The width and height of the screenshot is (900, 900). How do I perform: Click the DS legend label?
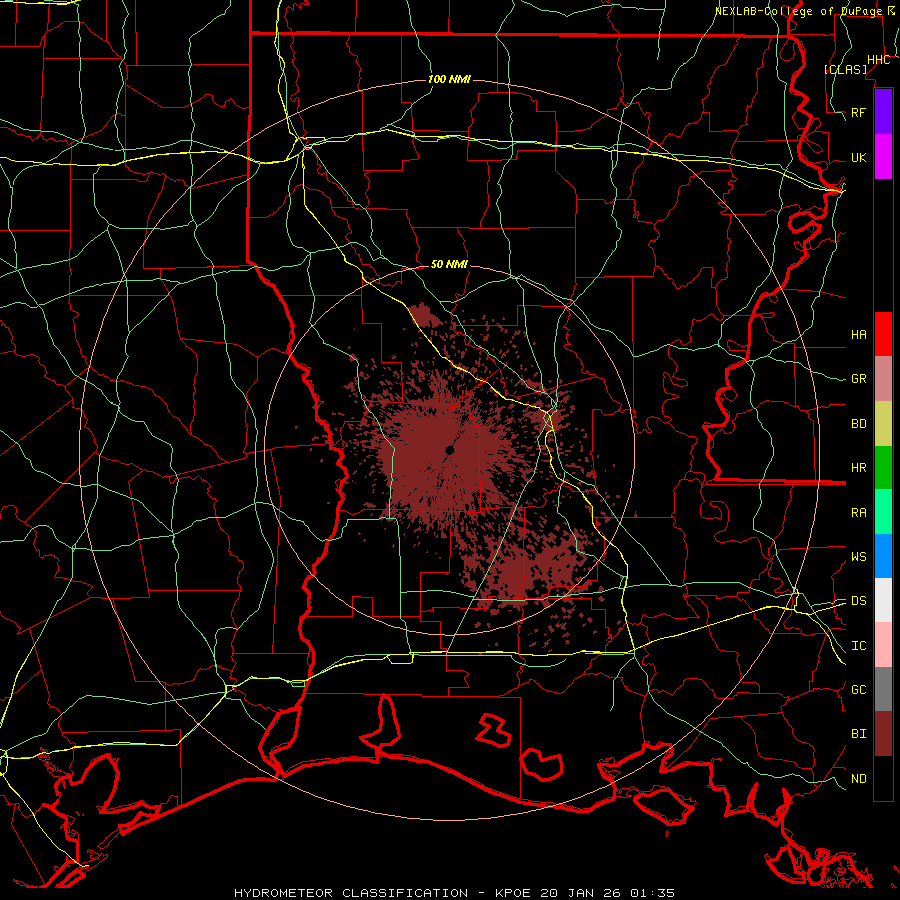coord(859,601)
